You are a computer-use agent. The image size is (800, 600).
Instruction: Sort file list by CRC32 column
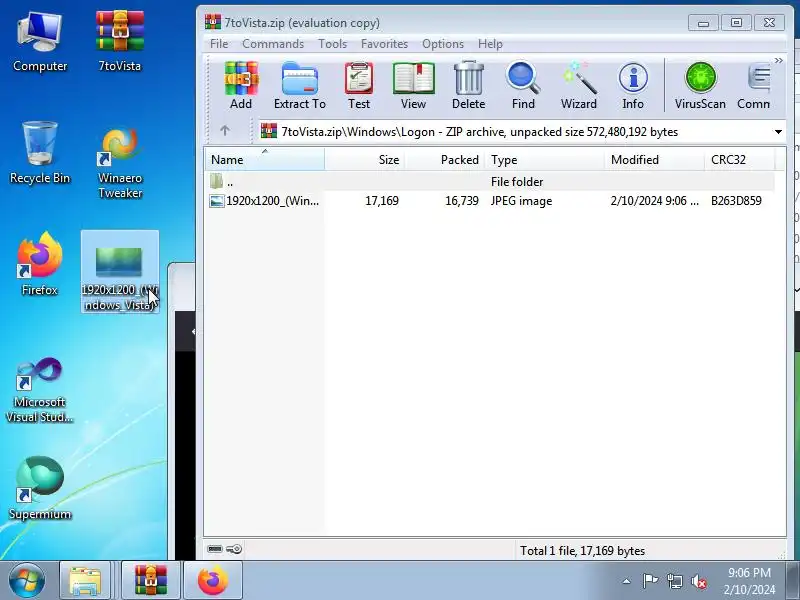(x=740, y=160)
